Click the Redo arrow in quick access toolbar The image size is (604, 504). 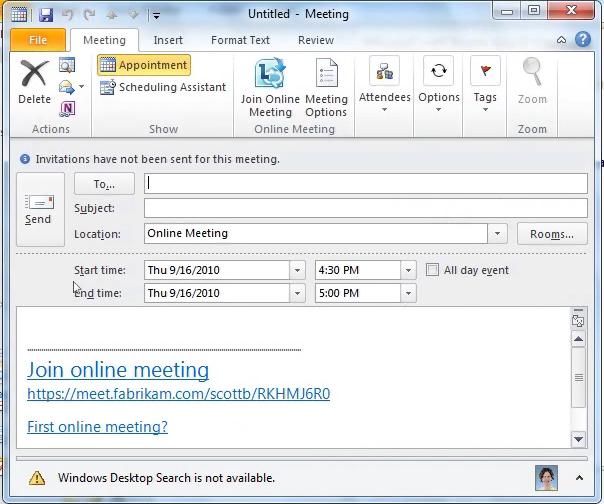click(89, 15)
